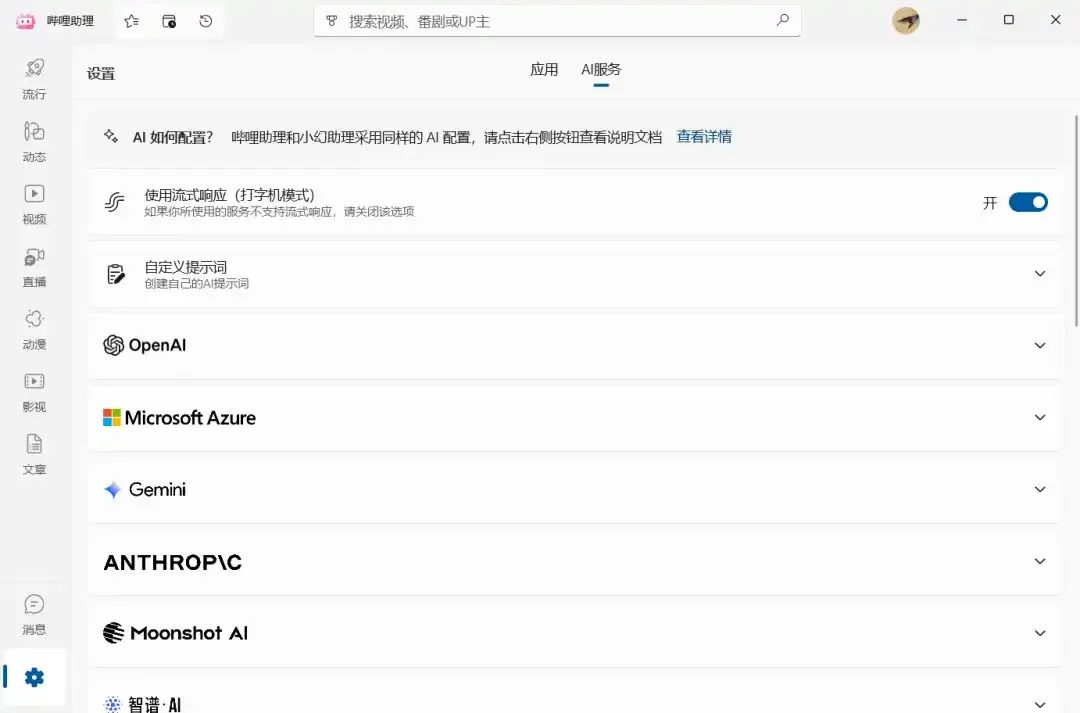Click the 智谱·AI logo
This screenshot has height=713, width=1080.
coord(142,704)
